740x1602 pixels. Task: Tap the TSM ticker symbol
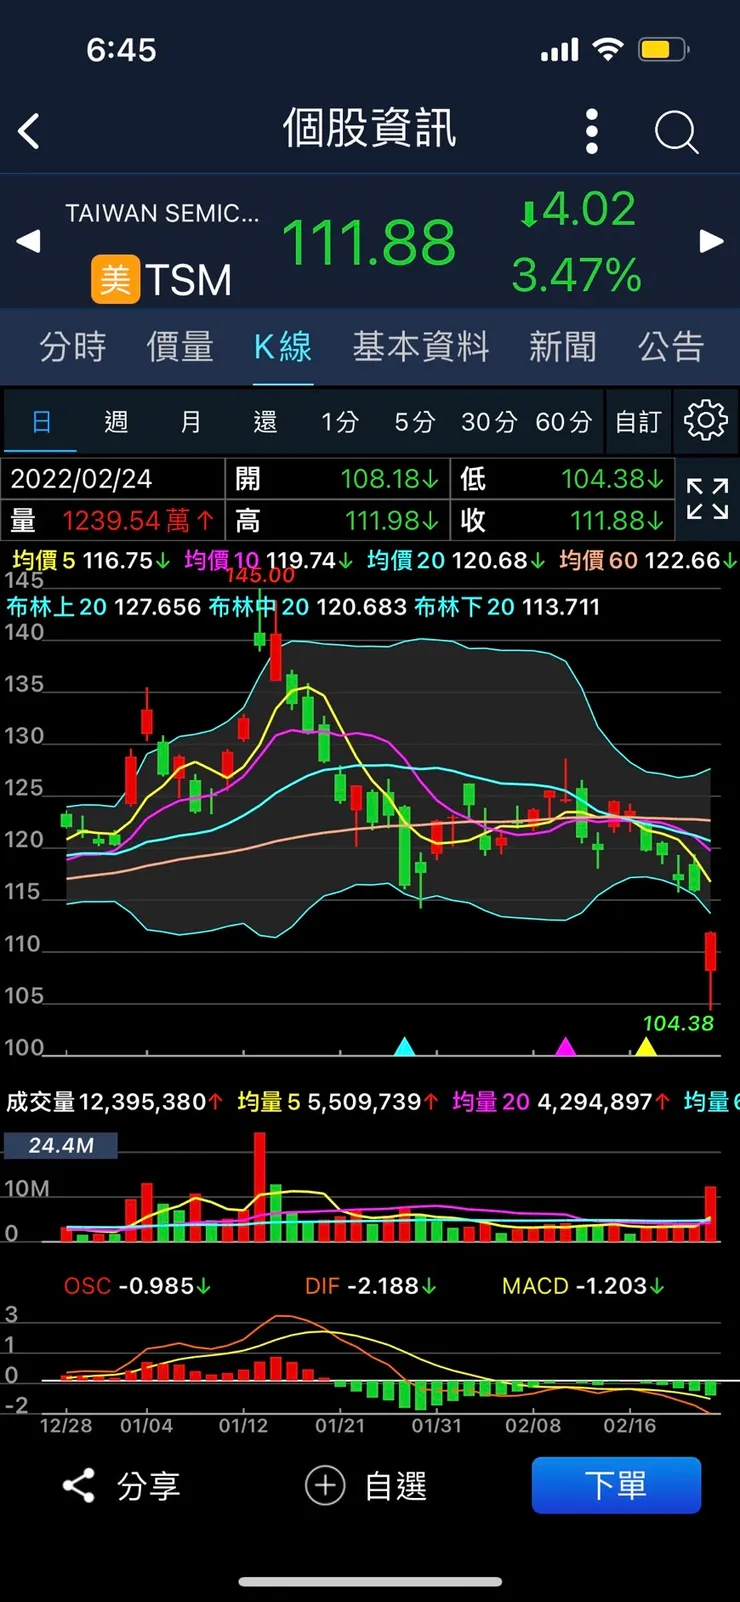coord(188,280)
